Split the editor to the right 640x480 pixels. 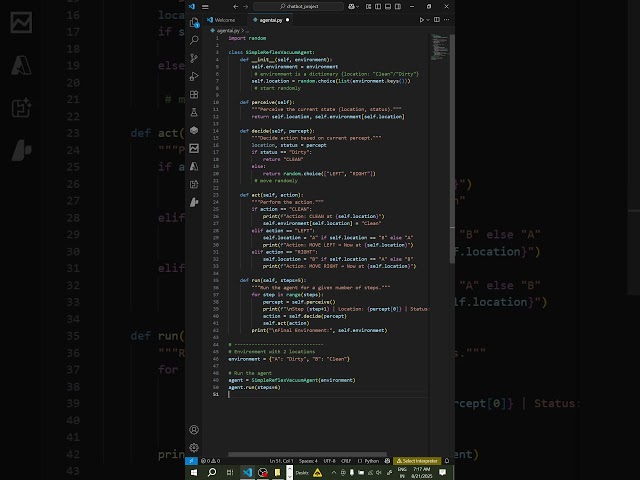[x=437, y=20]
